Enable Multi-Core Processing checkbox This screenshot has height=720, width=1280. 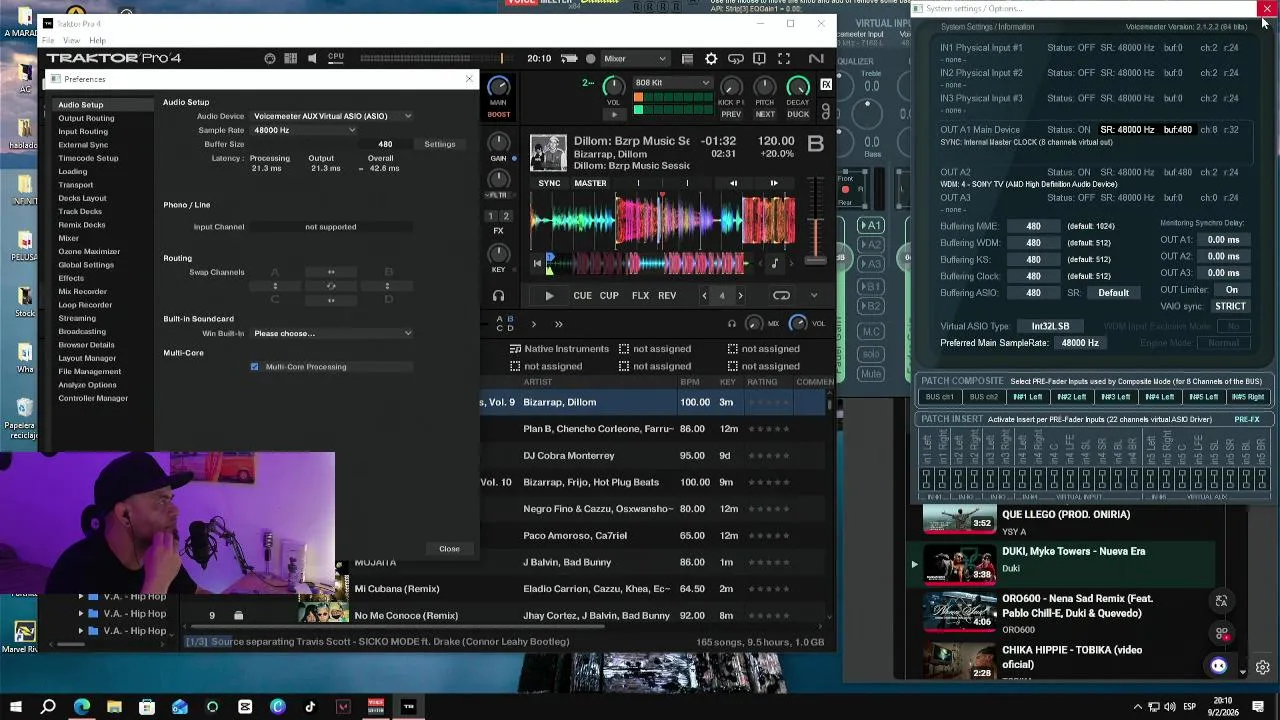coord(254,367)
